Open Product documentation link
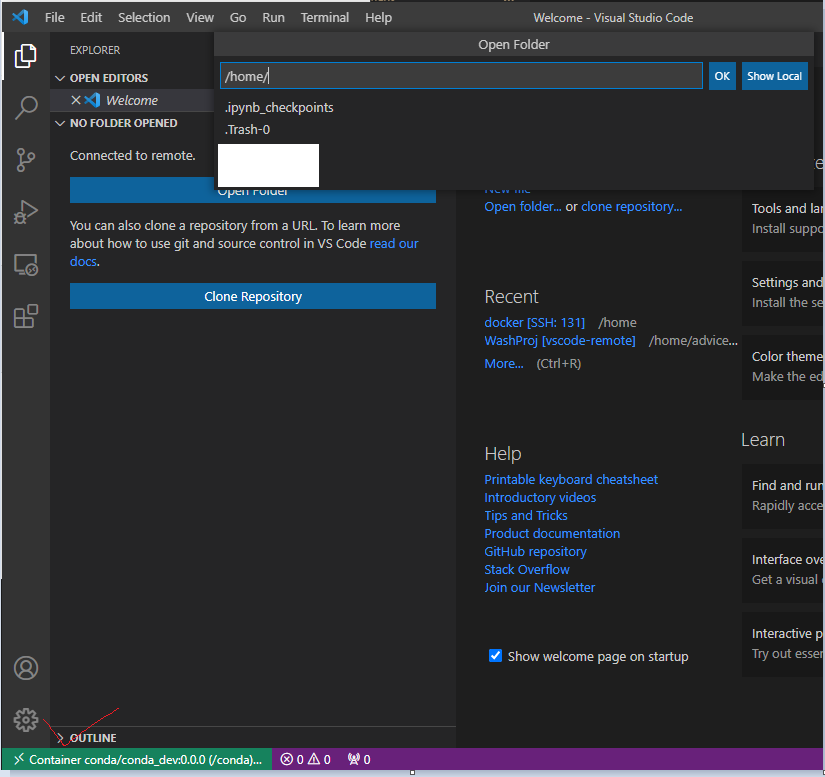 (552, 533)
